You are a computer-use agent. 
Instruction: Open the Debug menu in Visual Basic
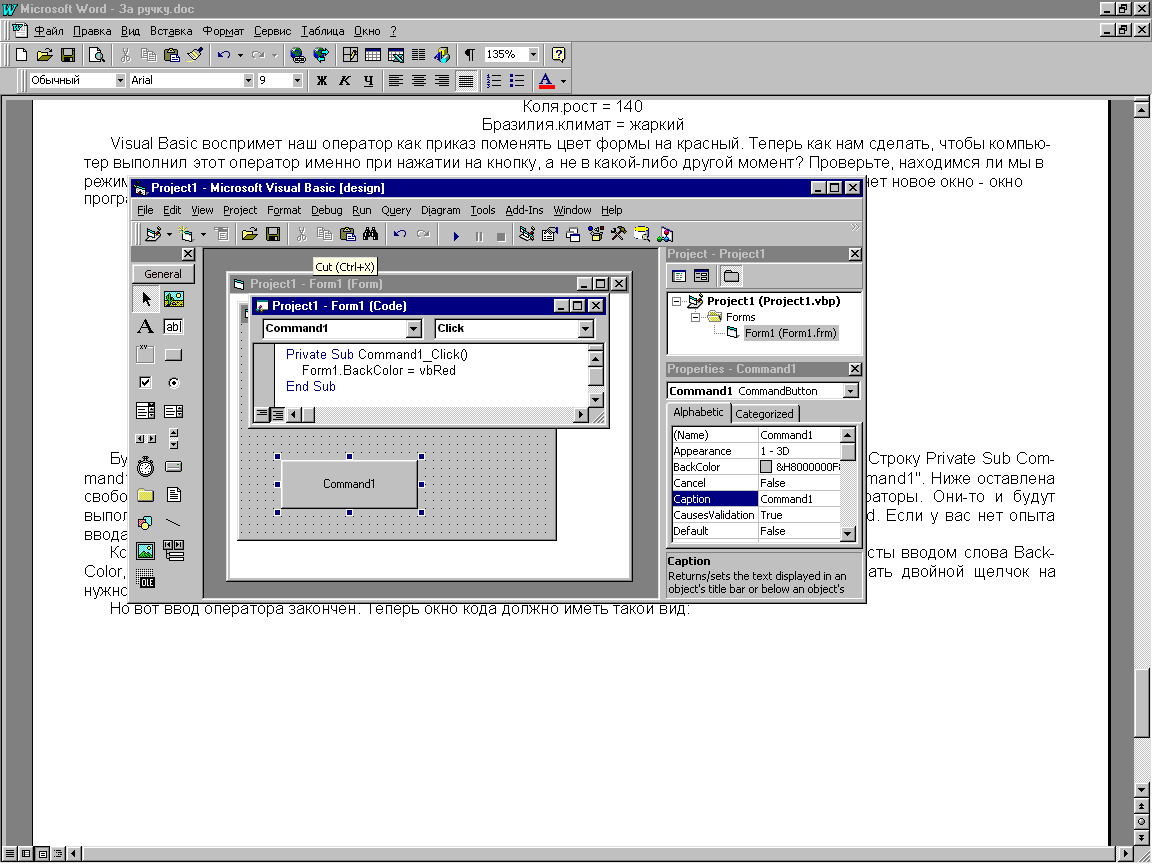(326, 210)
